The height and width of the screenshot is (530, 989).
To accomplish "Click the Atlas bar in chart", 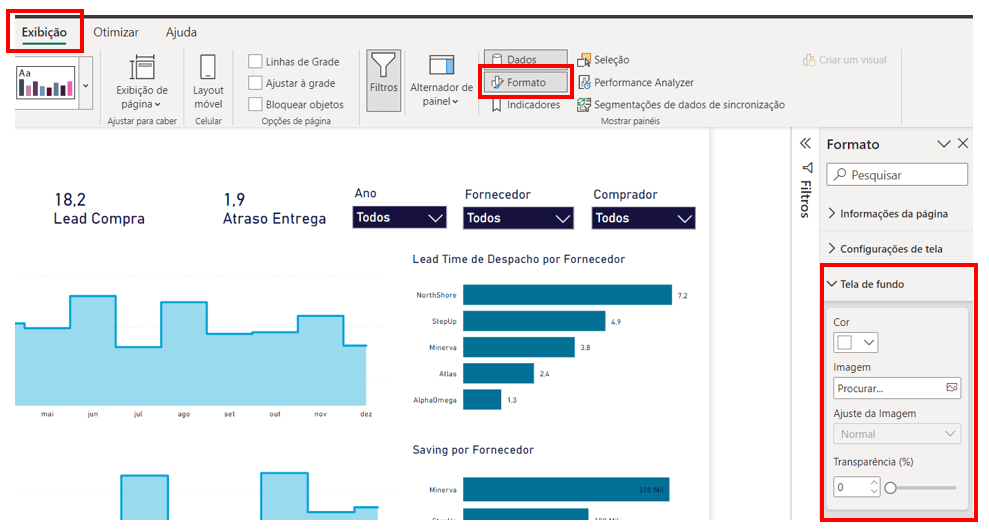I will pyautogui.click(x=498, y=374).
